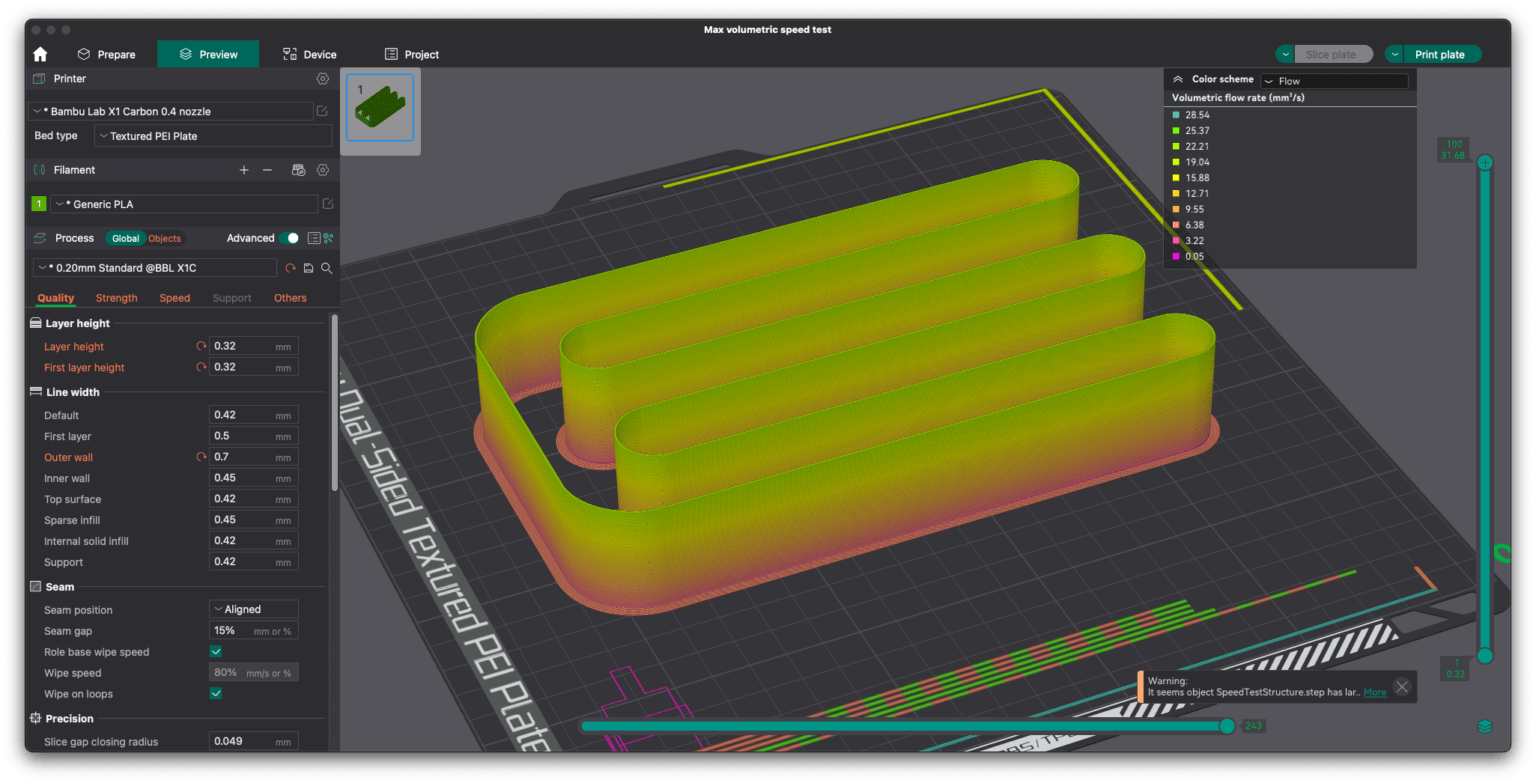Open the Seam position Aligned dropdown

(x=253, y=609)
